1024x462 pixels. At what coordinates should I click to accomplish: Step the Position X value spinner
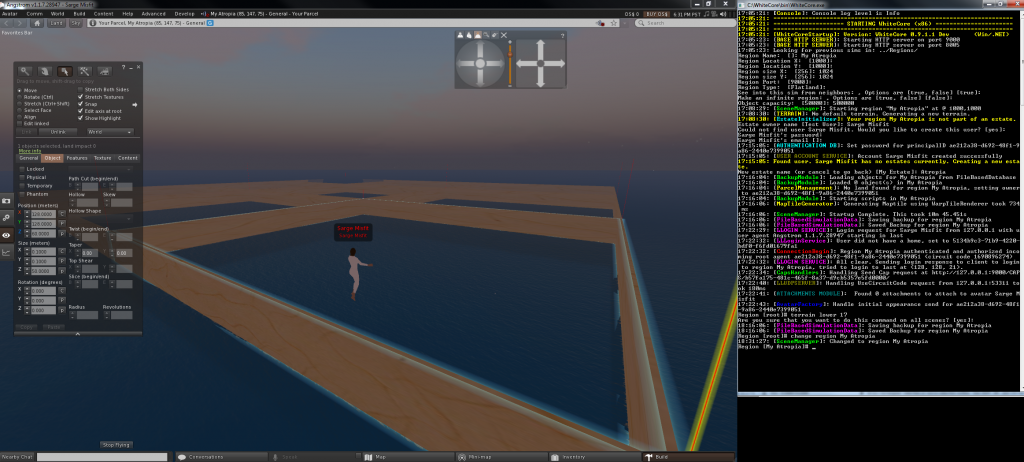click(x=27, y=214)
